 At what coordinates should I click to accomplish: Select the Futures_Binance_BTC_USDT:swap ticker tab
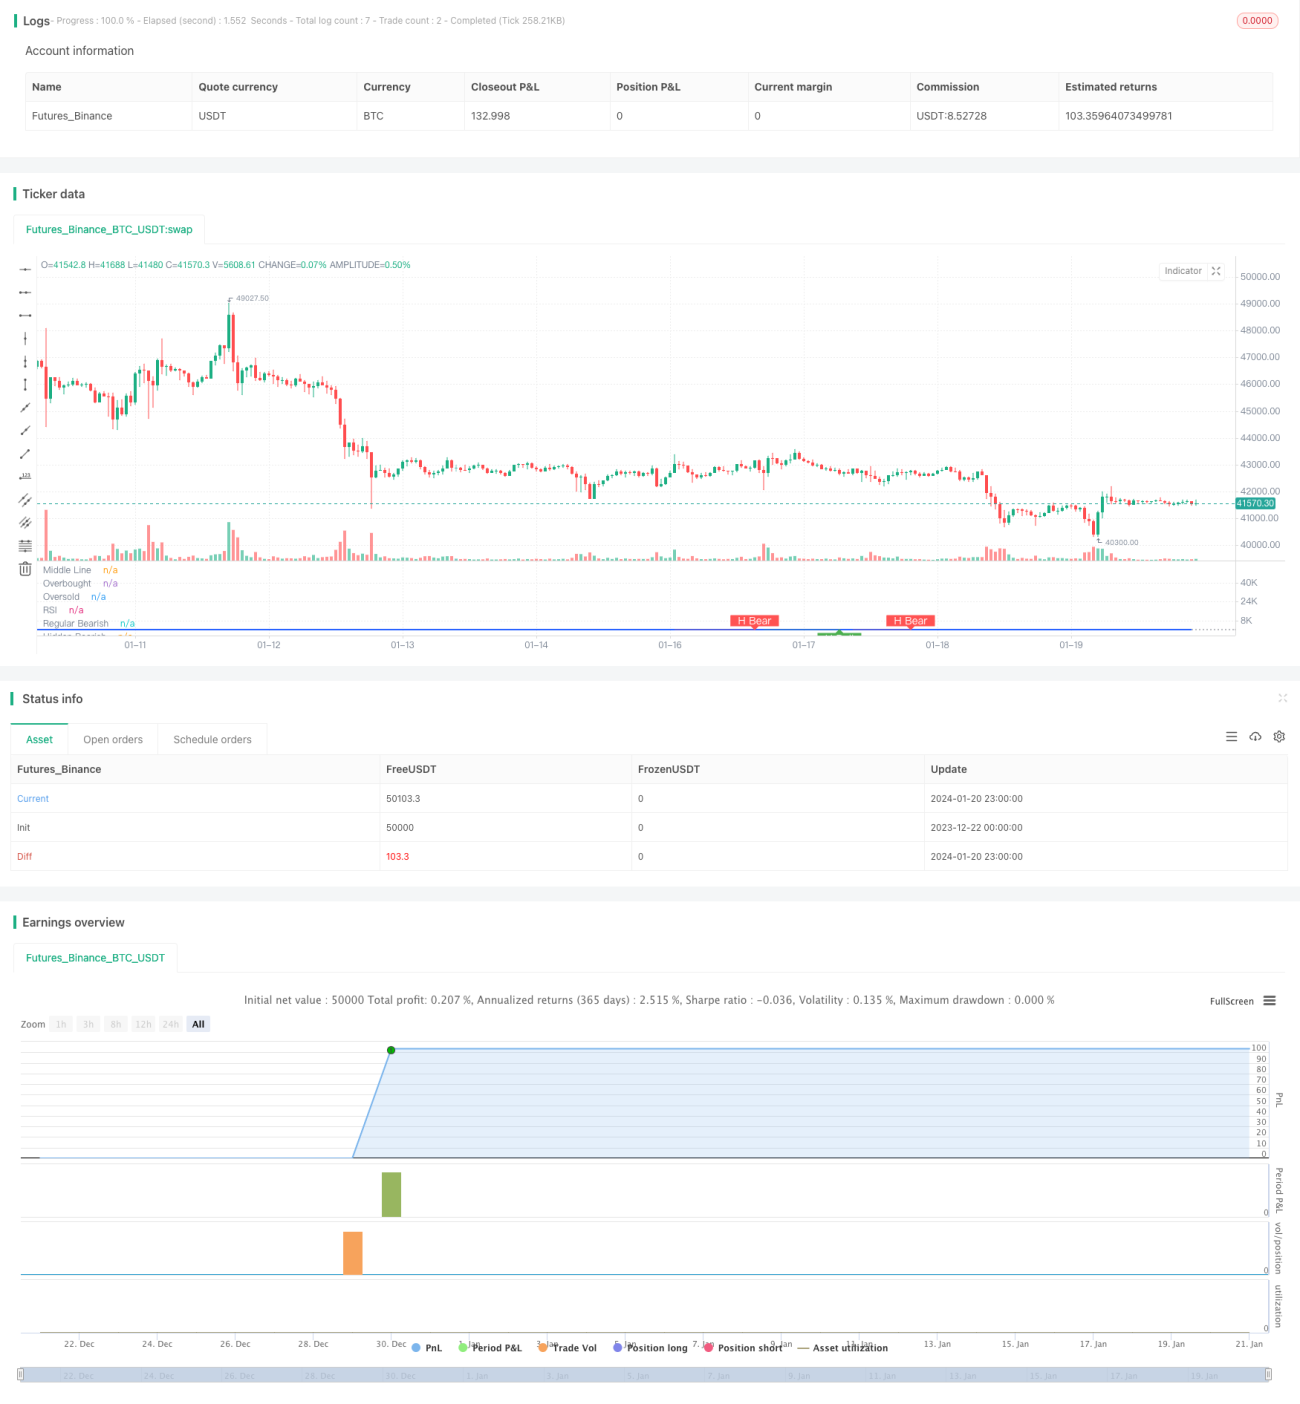109,229
